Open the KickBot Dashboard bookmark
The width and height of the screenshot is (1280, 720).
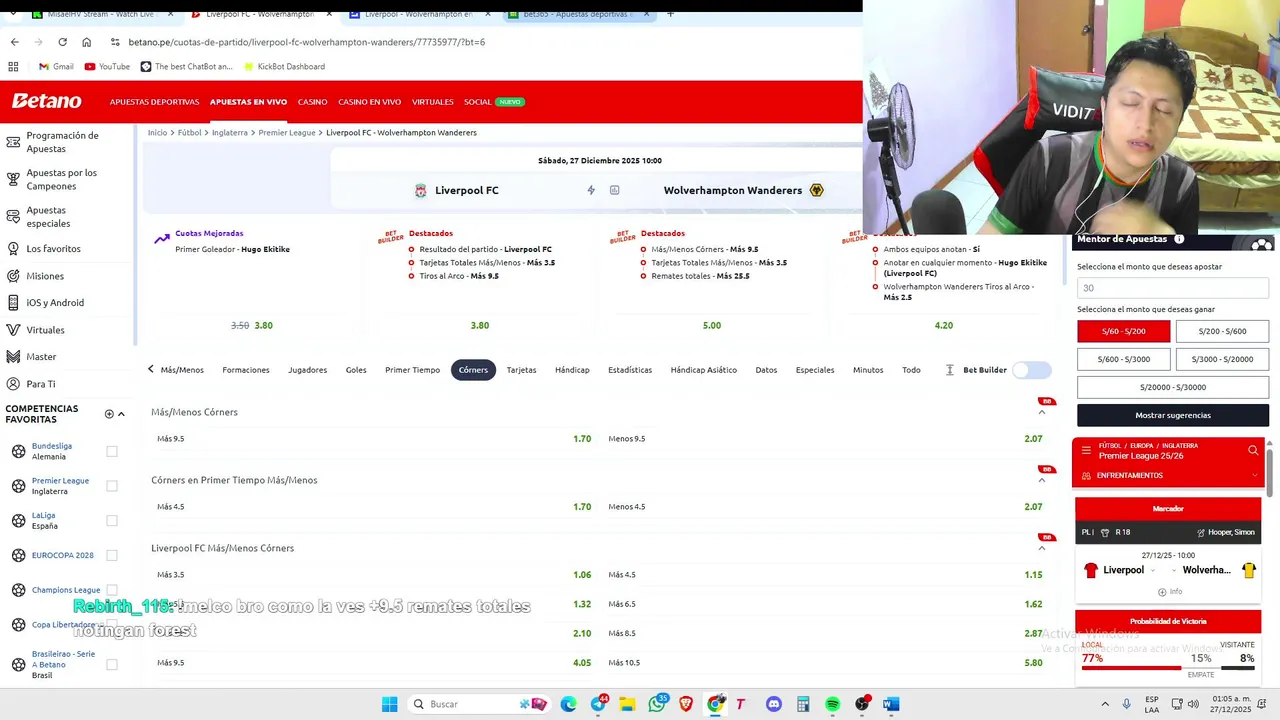tap(283, 67)
